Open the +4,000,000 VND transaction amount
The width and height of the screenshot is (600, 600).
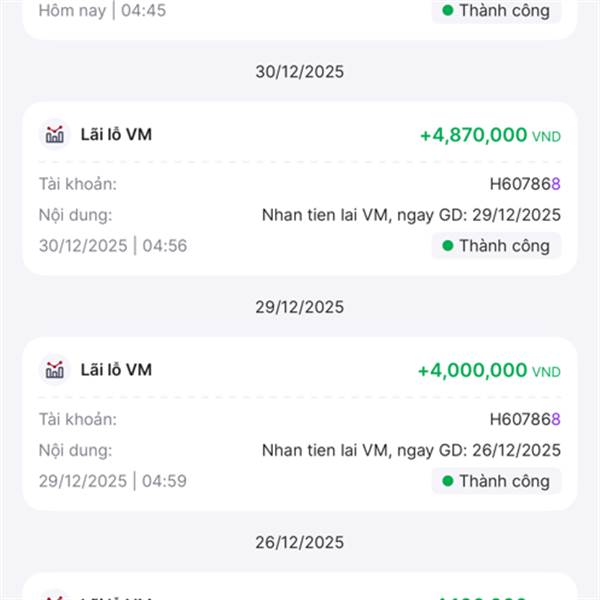(x=489, y=370)
